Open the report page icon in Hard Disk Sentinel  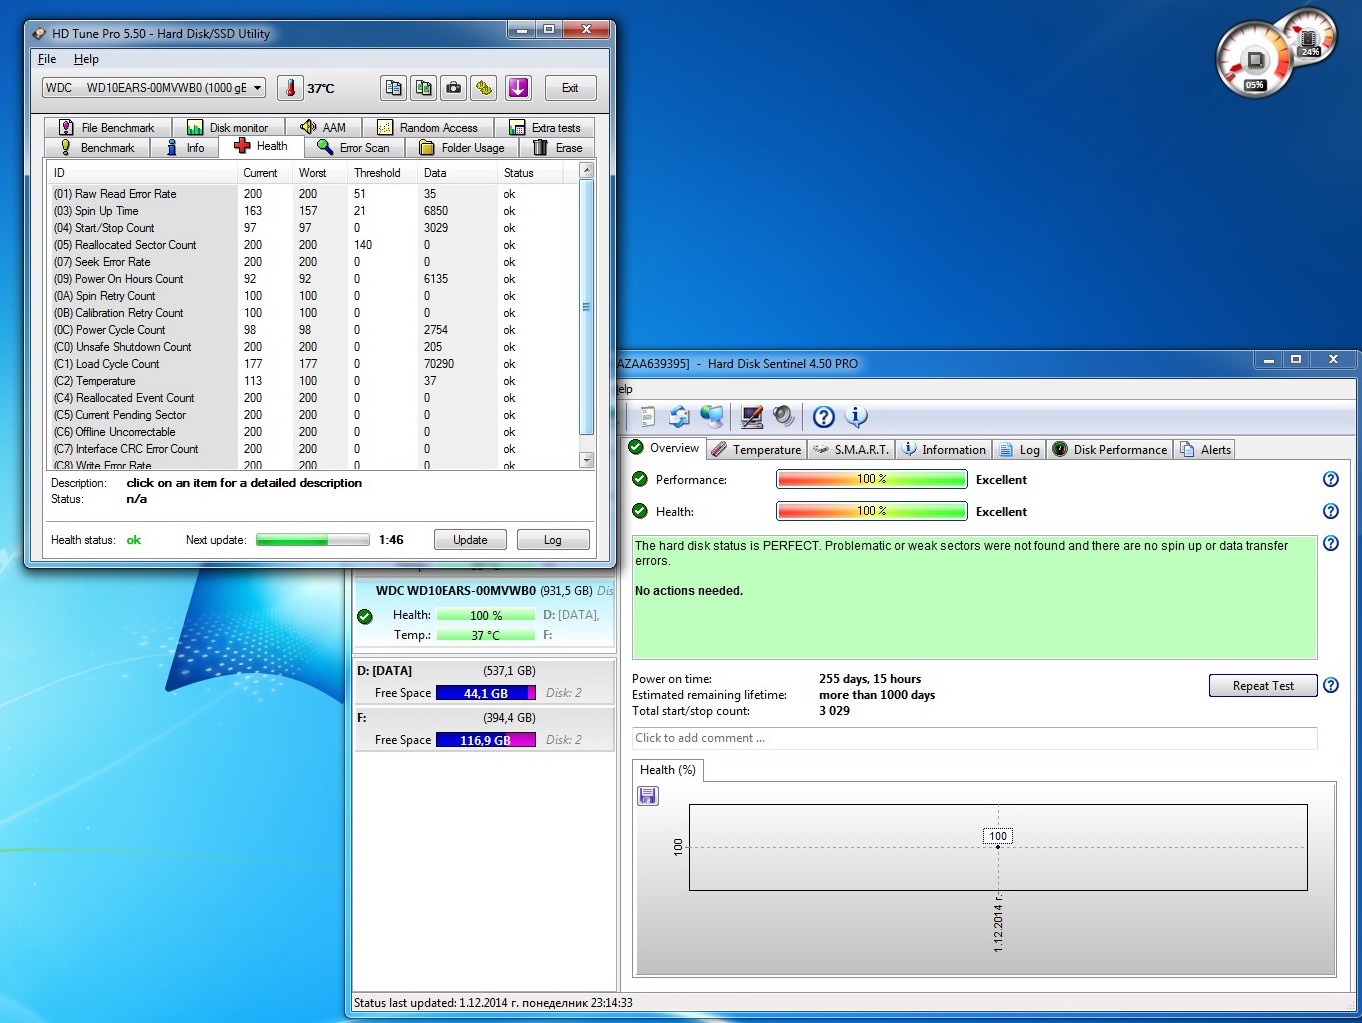(x=648, y=416)
